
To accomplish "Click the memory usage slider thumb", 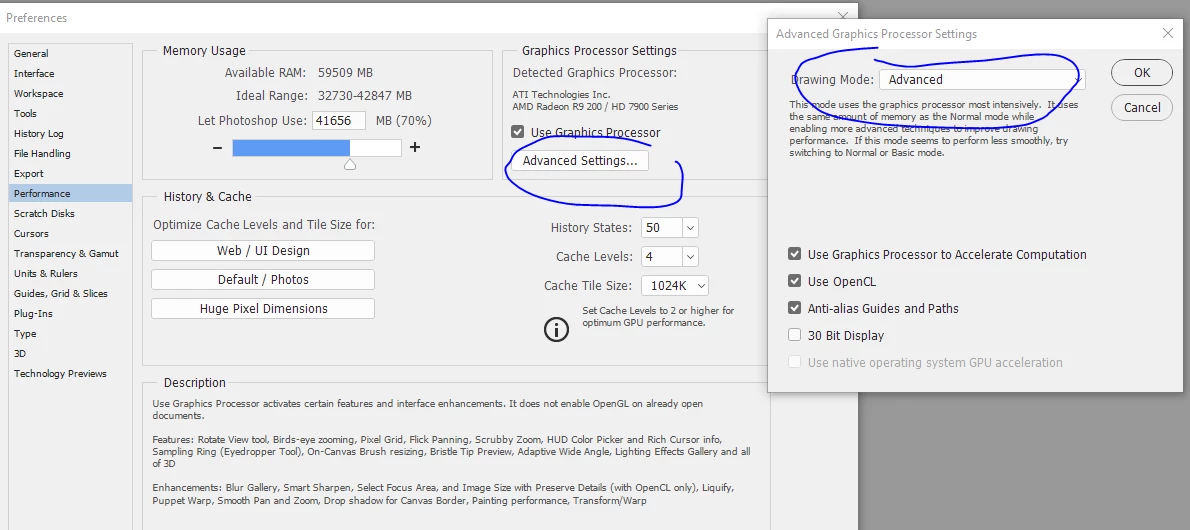I will click(350, 163).
